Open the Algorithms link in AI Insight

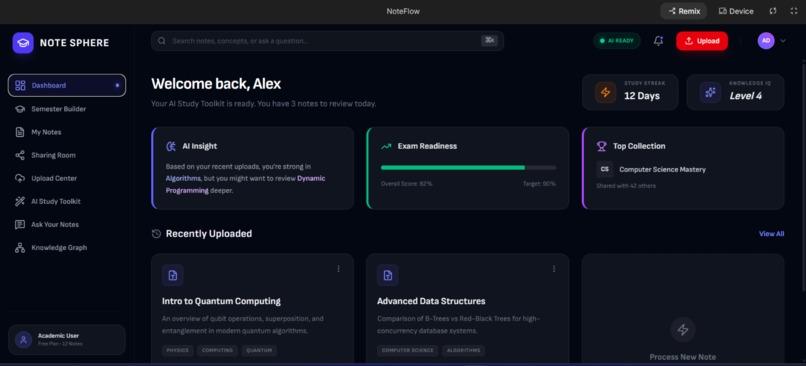(183, 178)
